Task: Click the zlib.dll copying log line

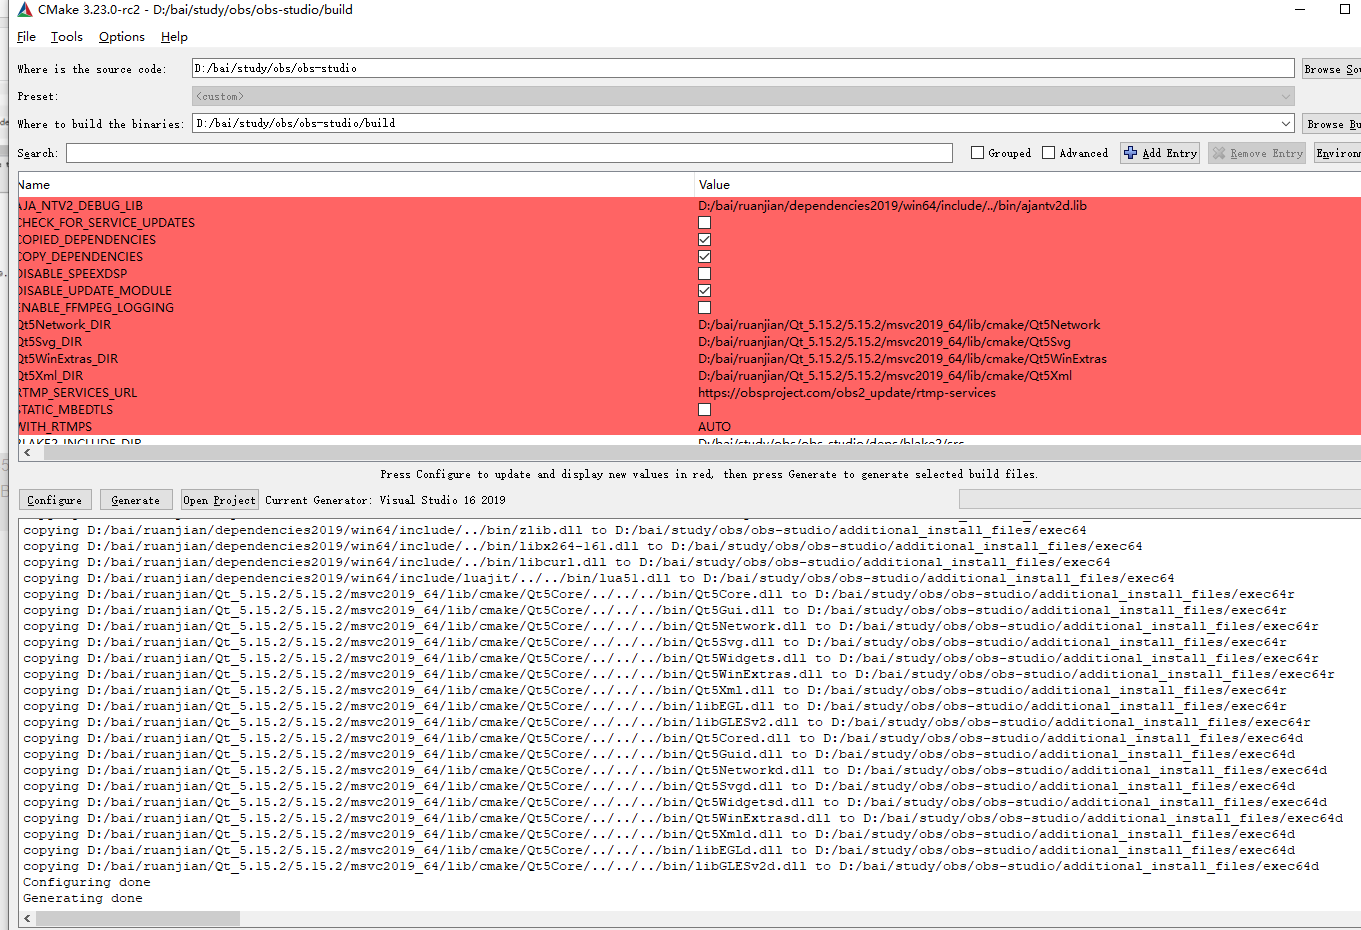Action: (x=555, y=531)
